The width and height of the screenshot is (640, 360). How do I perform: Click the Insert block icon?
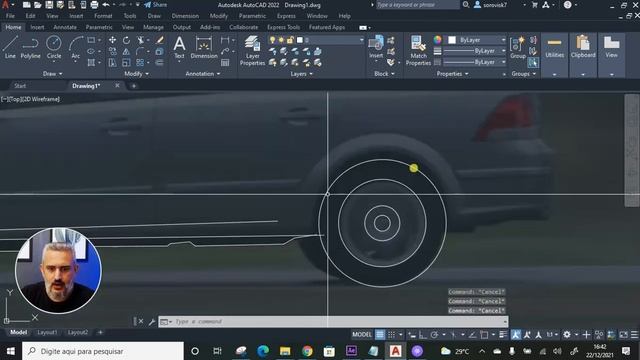(376, 47)
